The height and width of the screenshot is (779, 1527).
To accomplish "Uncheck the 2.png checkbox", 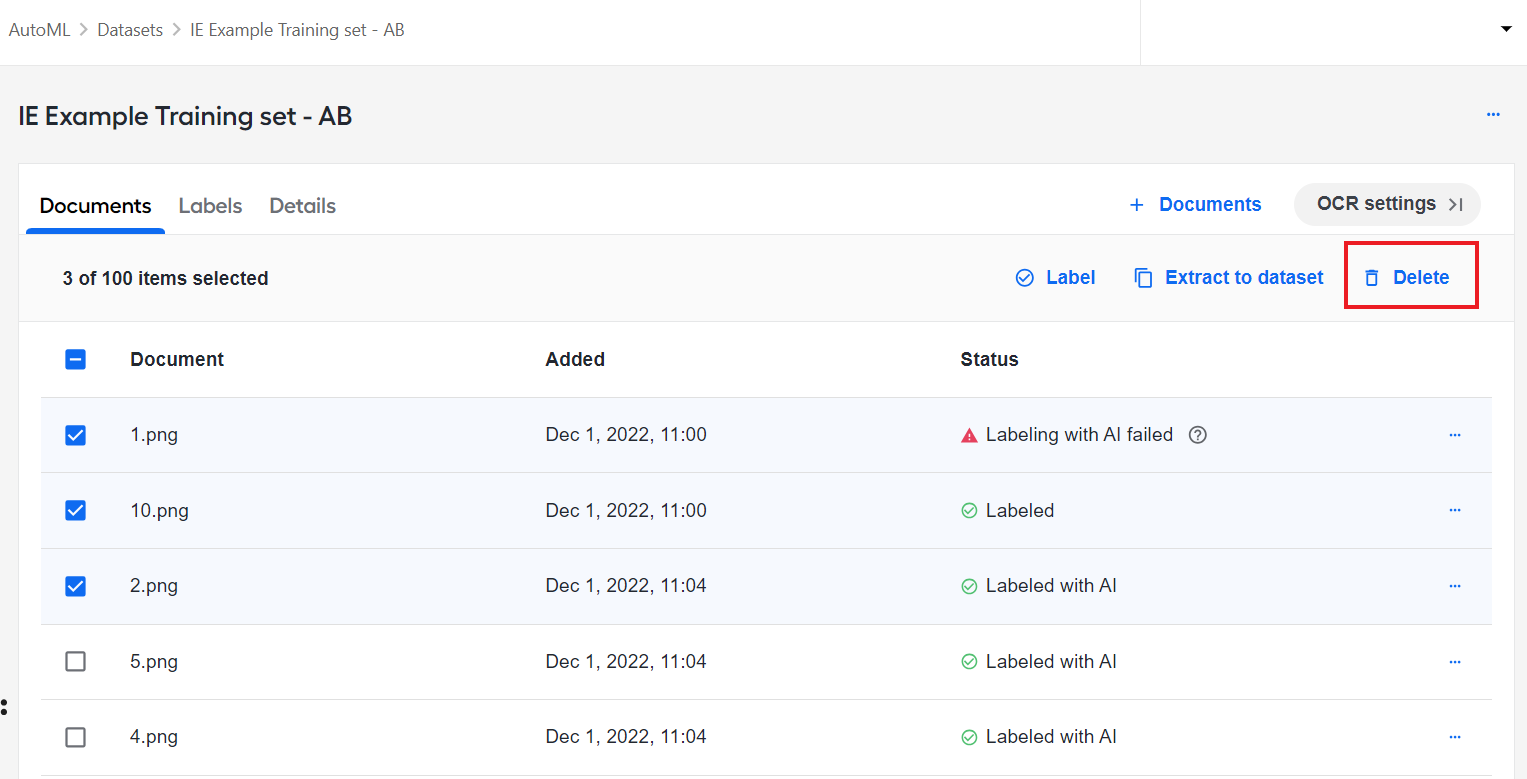I will click(x=75, y=586).
